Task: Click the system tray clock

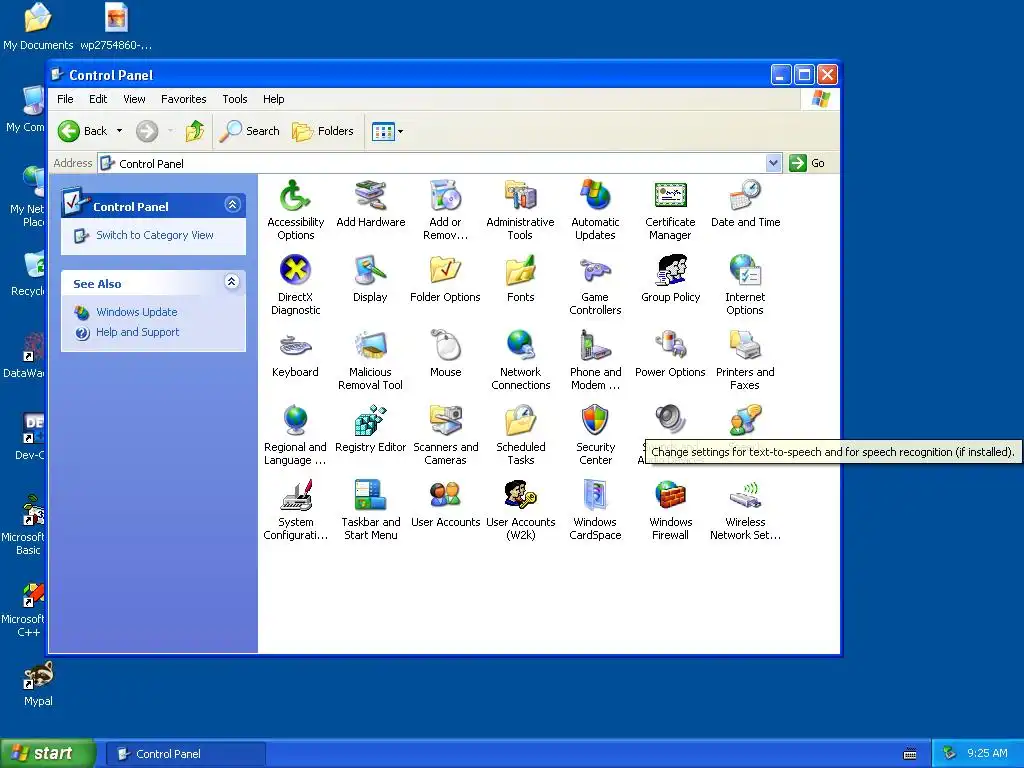Action: point(987,754)
